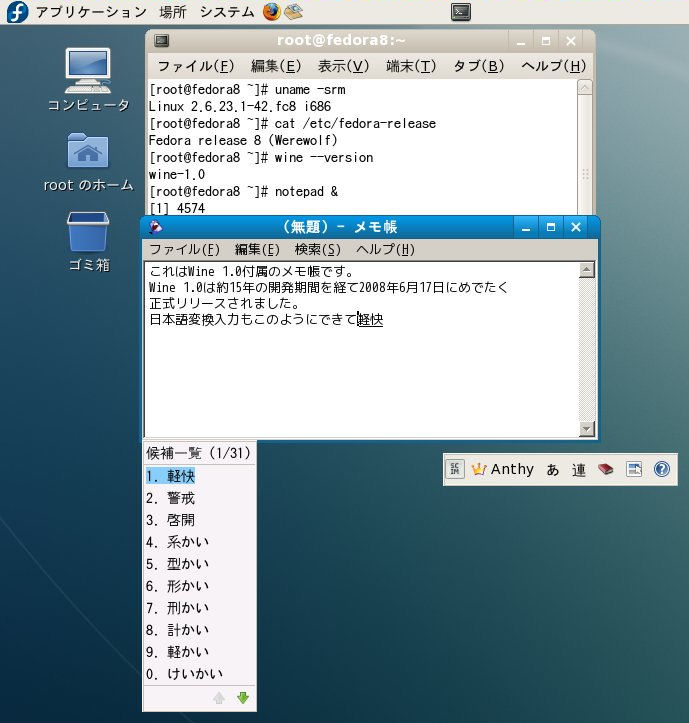This screenshot has height=723, width=689.
Task: Open terminal 端末(T) menu
Action: tap(410, 66)
